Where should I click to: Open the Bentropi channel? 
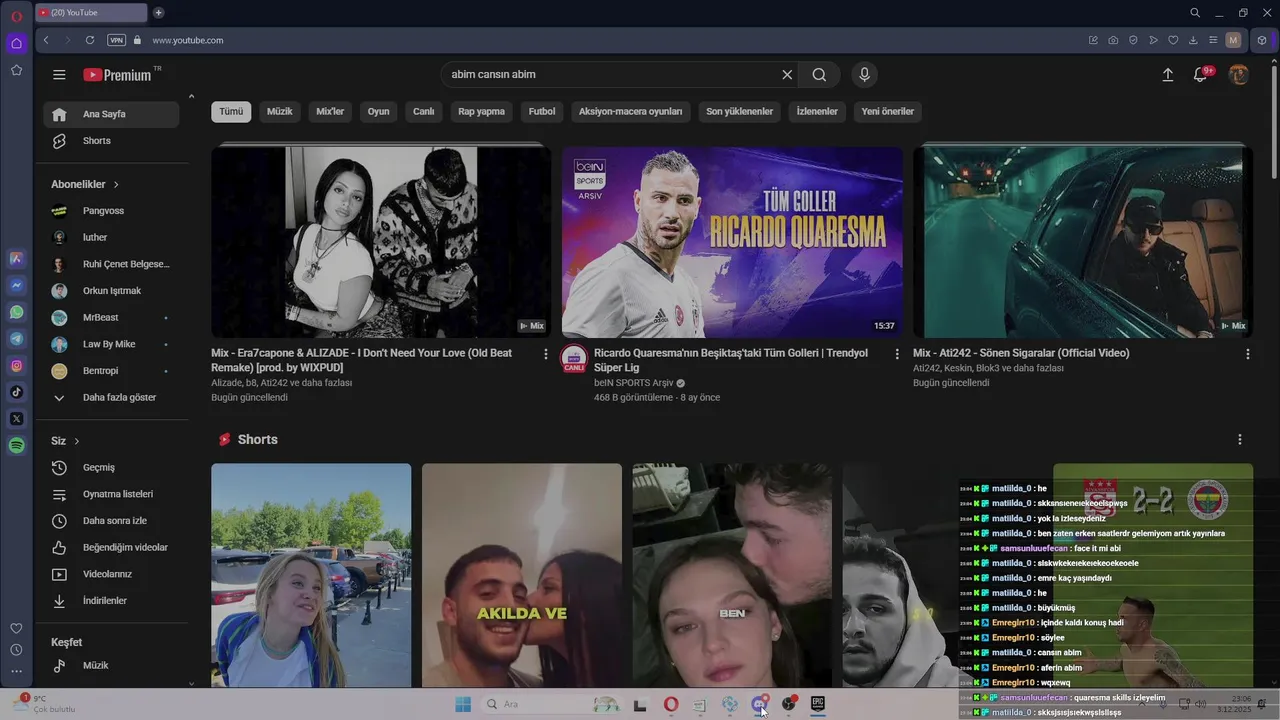(x=111, y=371)
